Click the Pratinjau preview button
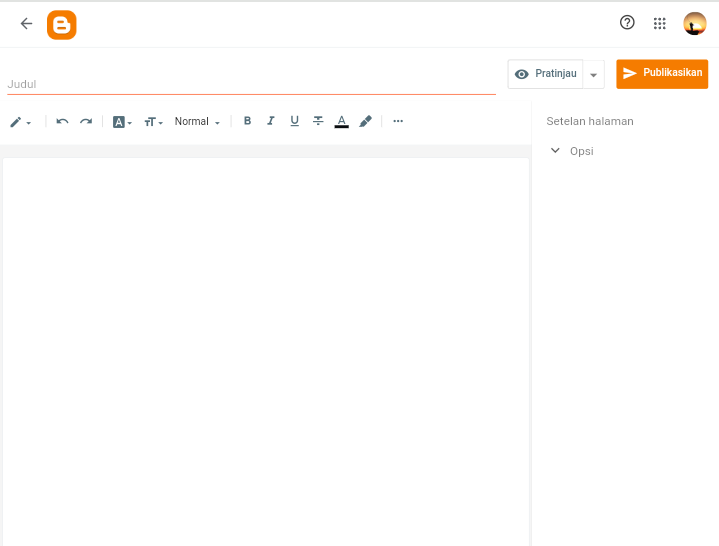 point(545,74)
